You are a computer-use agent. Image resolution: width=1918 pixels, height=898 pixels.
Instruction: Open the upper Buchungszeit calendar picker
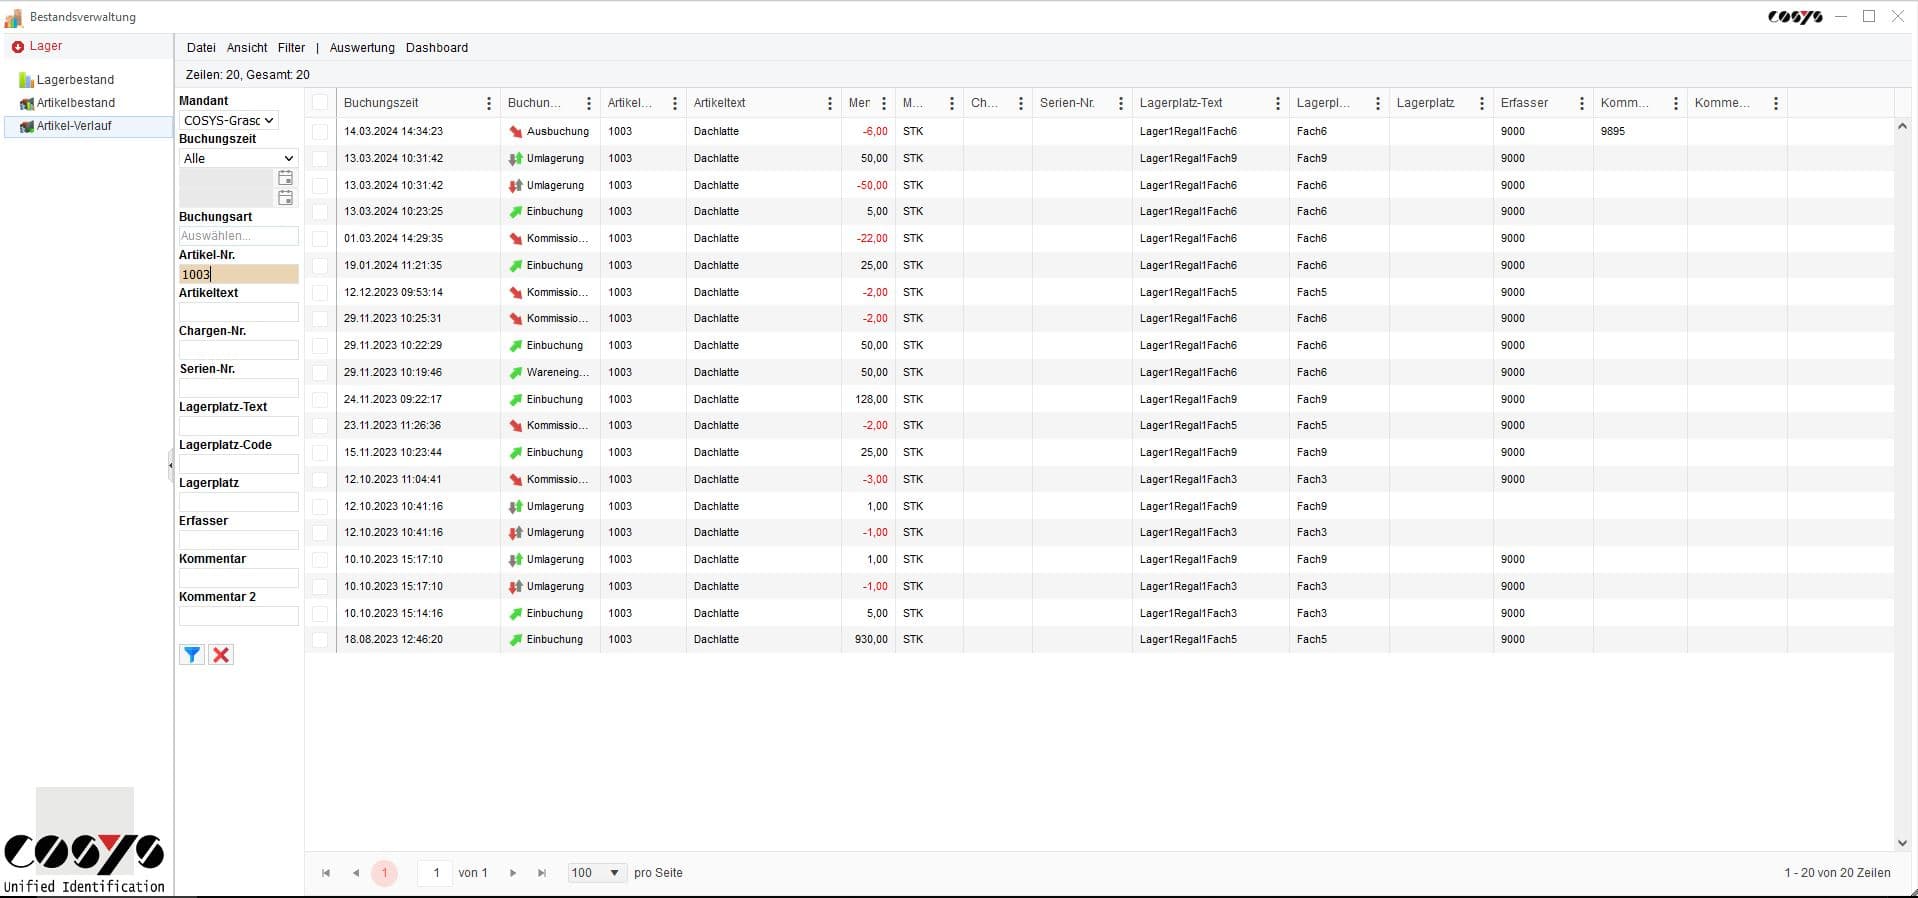tap(285, 177)
